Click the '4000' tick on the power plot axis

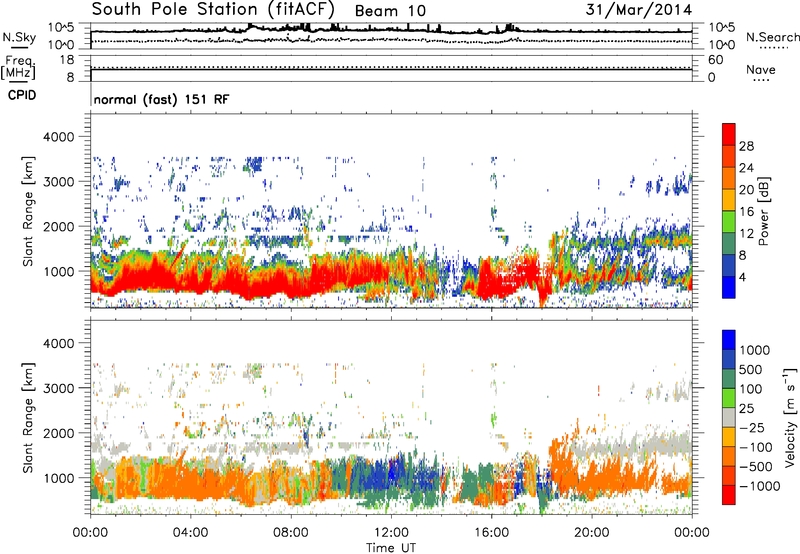58,137
